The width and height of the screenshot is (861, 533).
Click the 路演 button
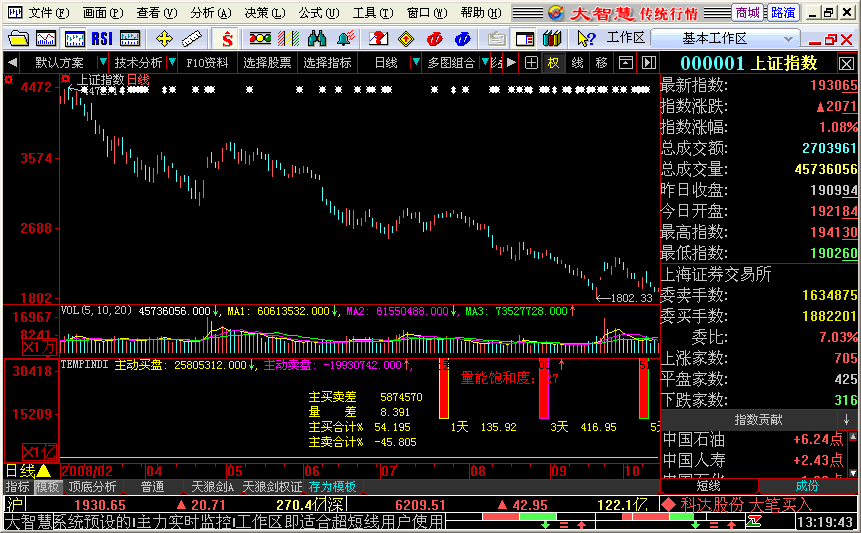tap(783, 12)
